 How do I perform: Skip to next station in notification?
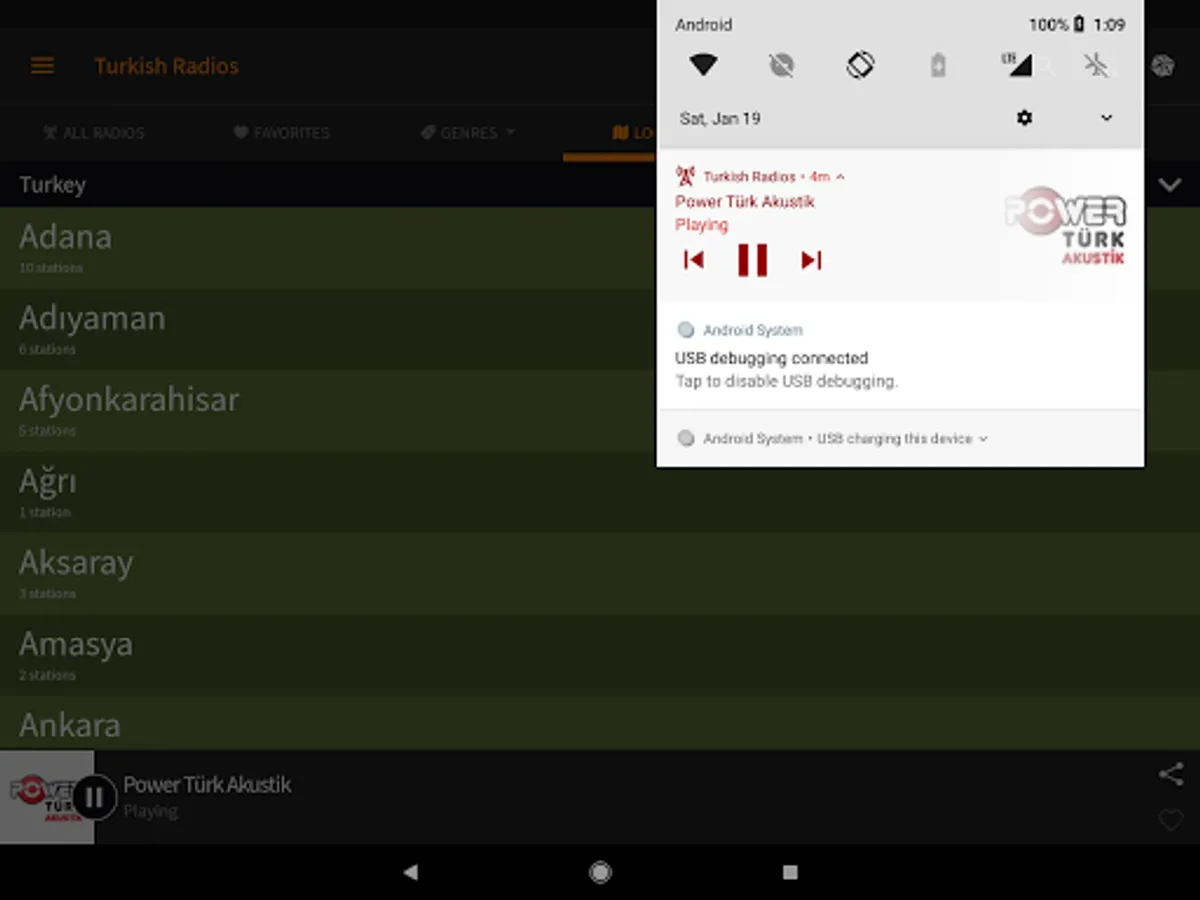pos(811,260)
